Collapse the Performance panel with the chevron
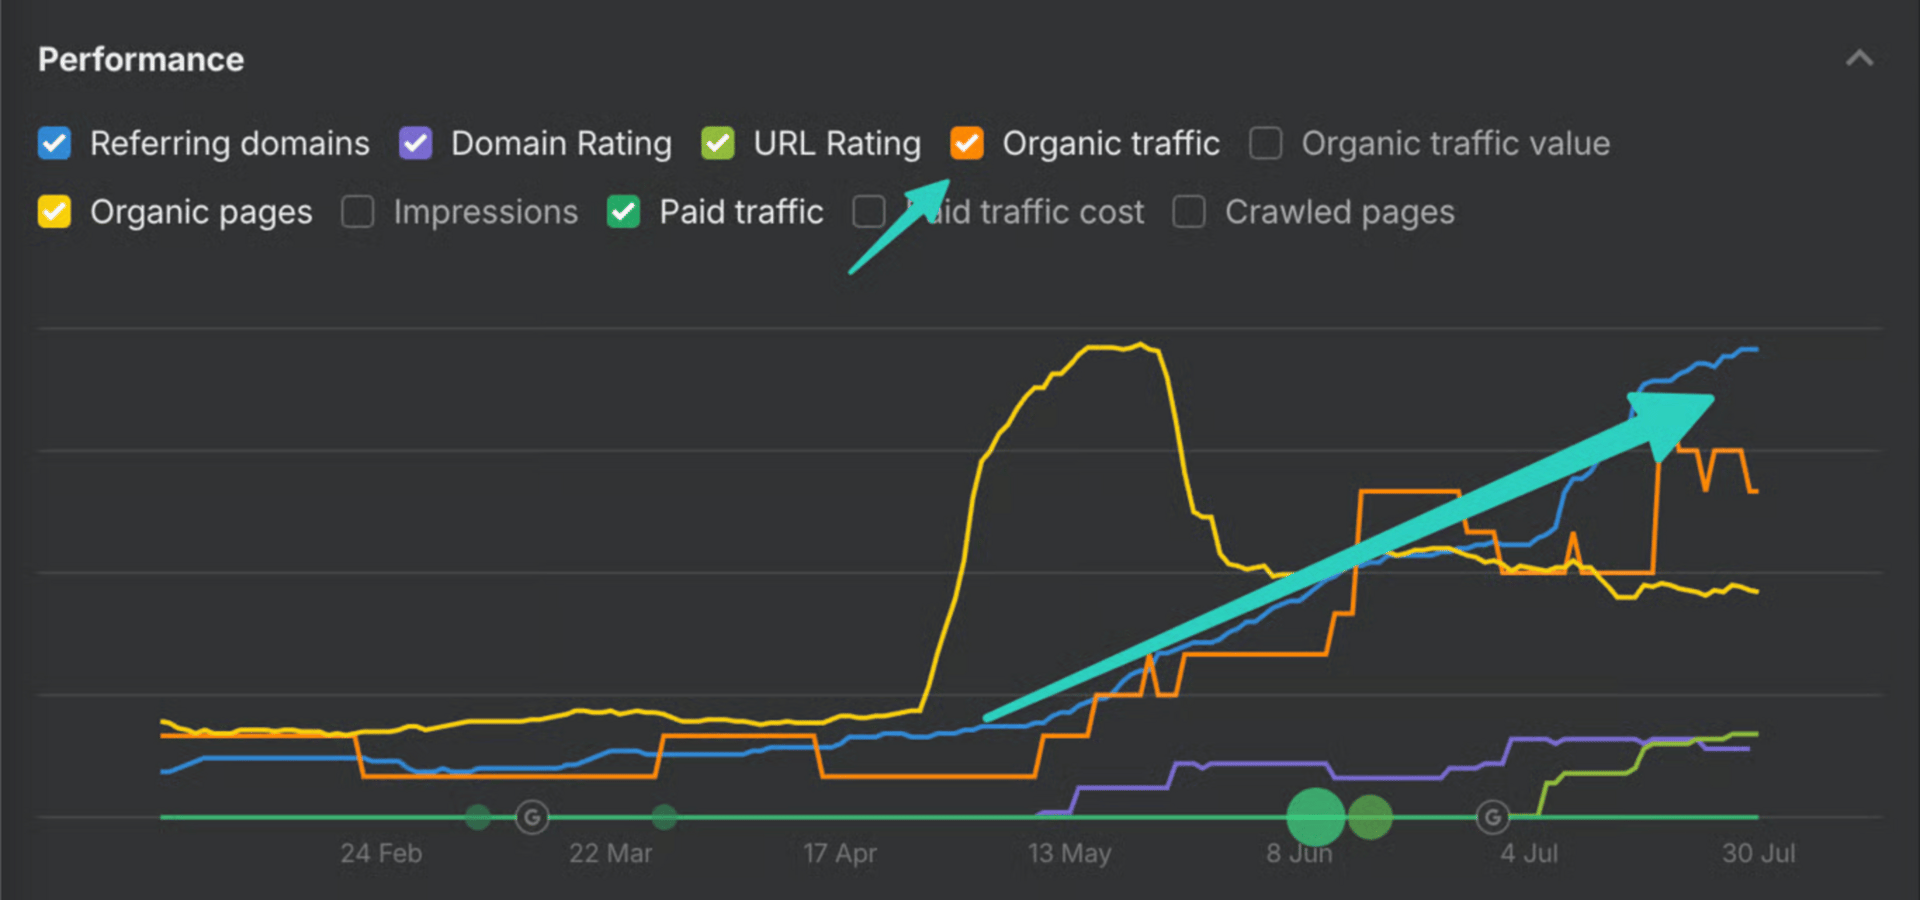This screenshot has height=900, width=1920. [1860, 58]
